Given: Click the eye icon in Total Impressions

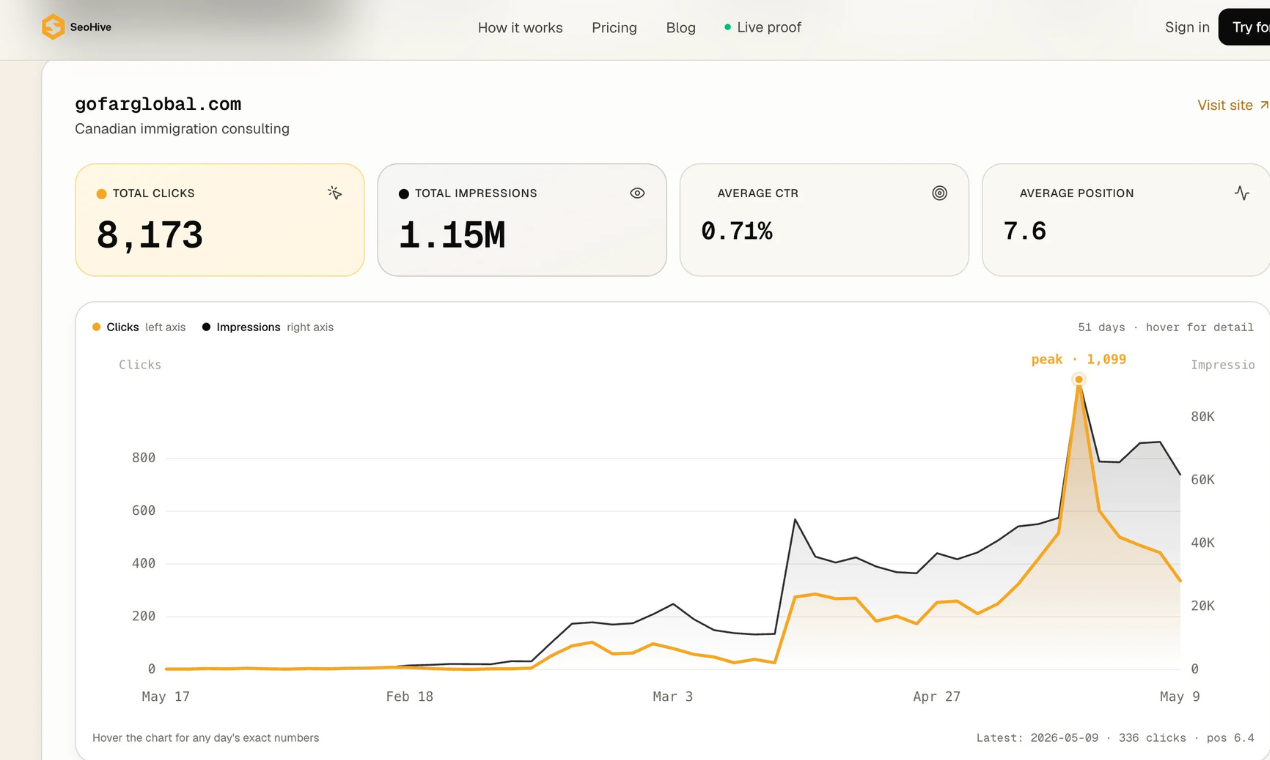Looking at the screenshot, I should tap(637, 193).
